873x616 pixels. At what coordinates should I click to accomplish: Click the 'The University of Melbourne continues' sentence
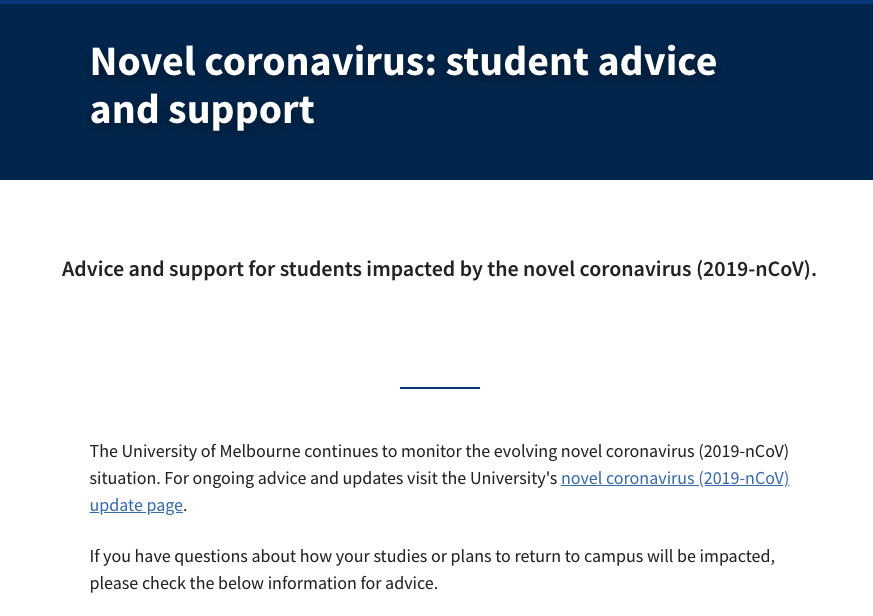coord(439,451)
